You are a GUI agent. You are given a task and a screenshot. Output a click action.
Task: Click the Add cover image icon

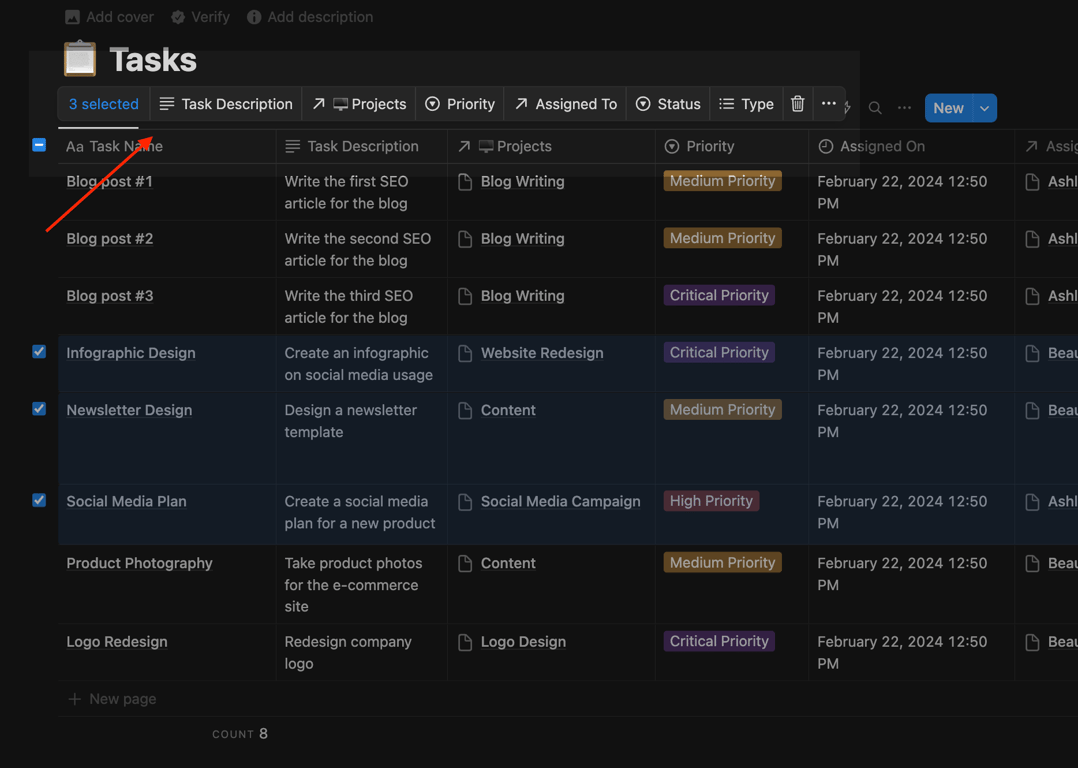point(73,17)
